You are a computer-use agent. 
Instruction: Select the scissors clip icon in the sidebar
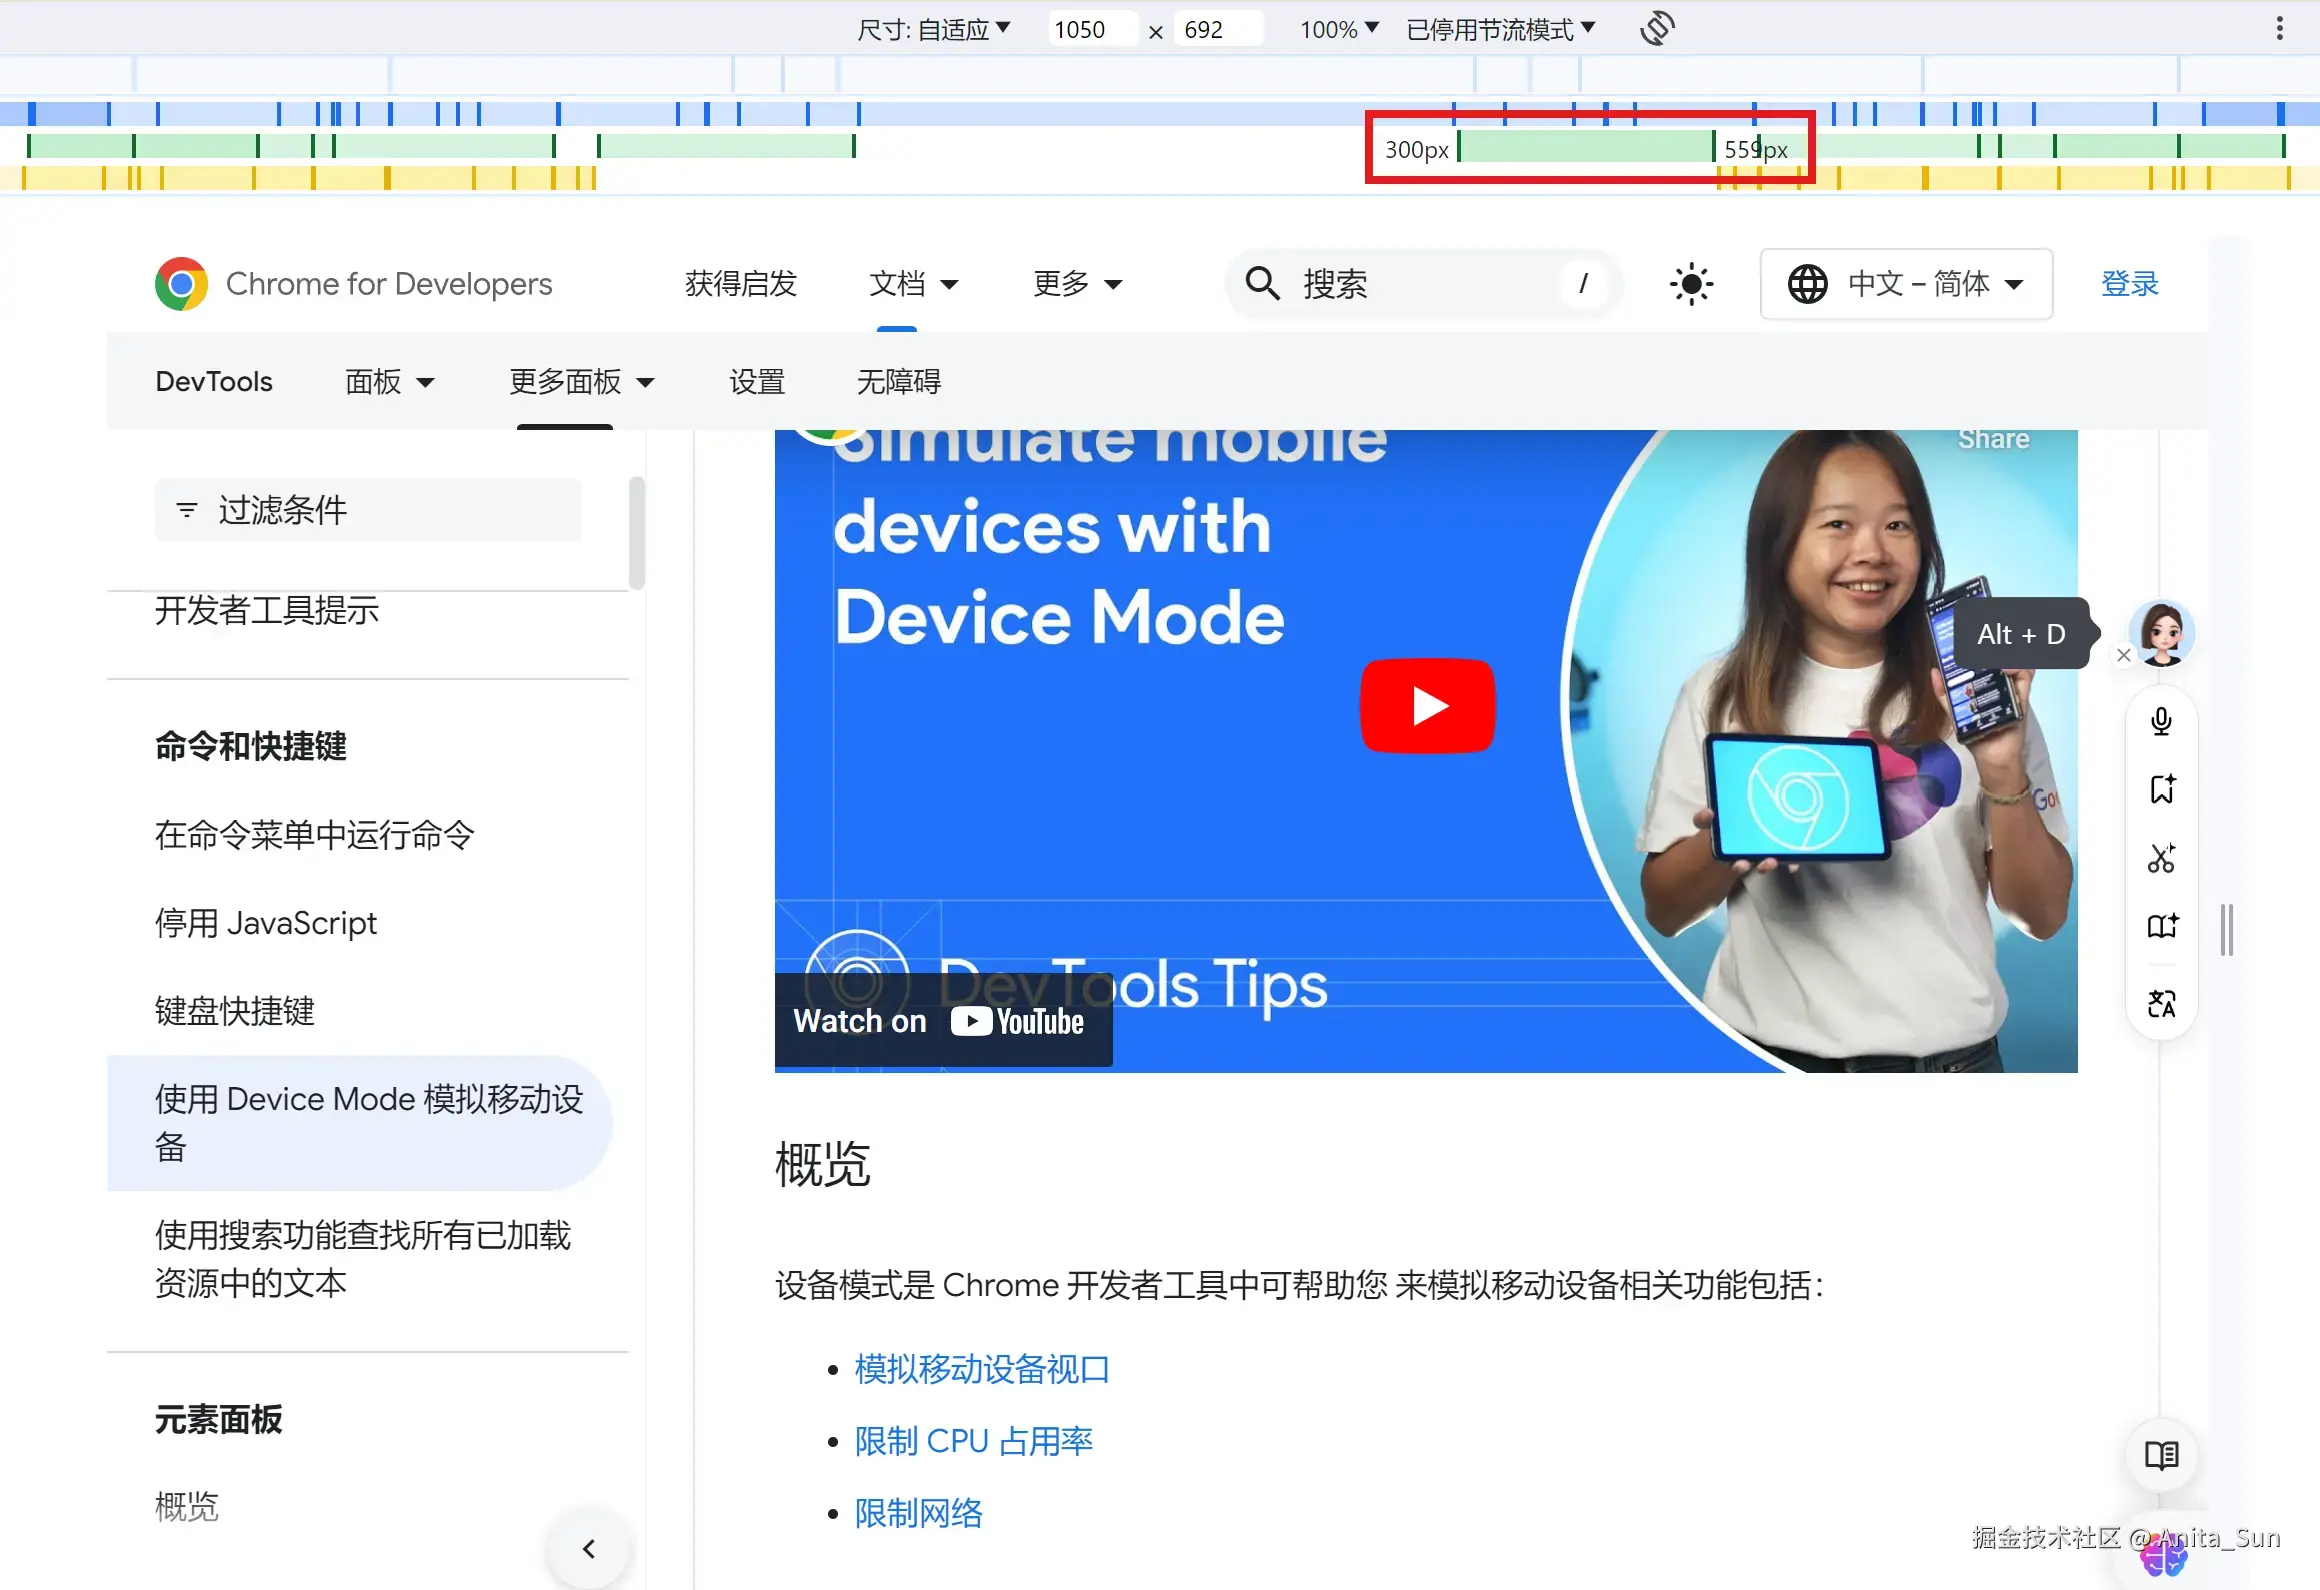2162,858
